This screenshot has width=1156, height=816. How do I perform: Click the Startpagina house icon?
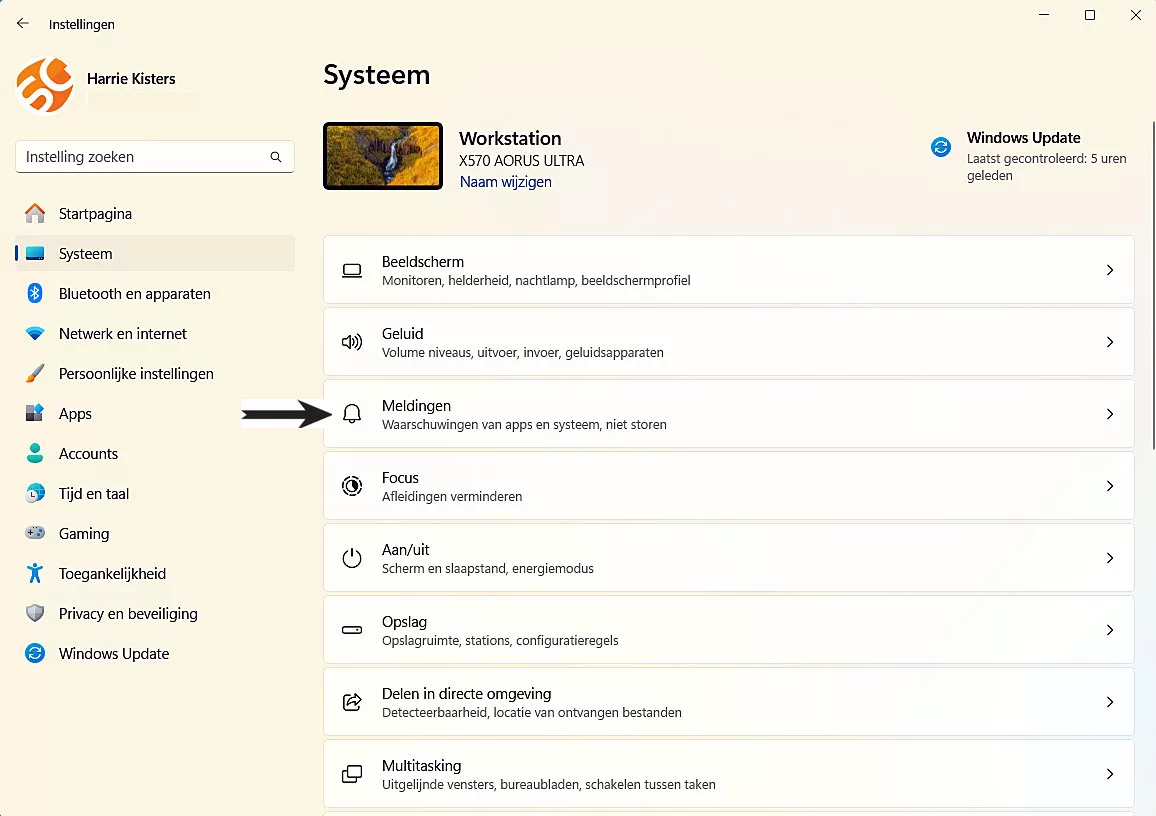pos(35,214)
